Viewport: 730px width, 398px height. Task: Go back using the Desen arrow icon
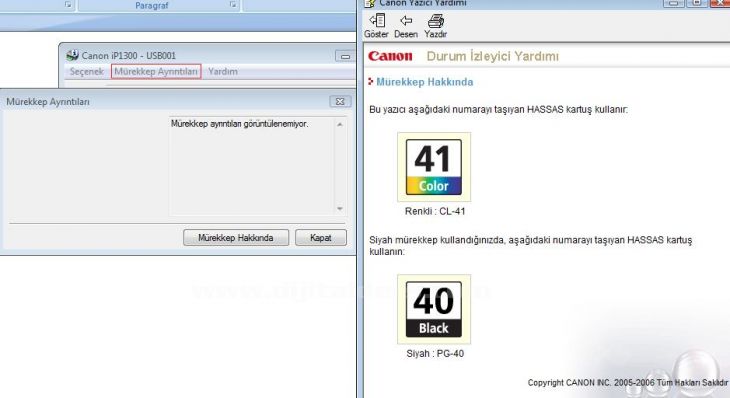pos(406,26)
